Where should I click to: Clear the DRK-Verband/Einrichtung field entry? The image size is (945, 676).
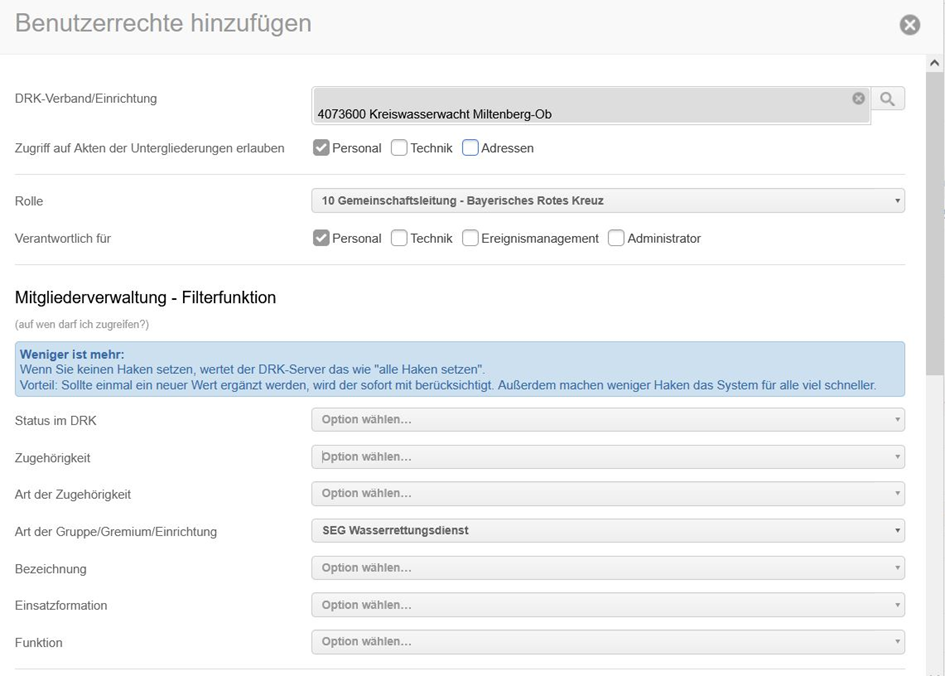tap(858, 98)
